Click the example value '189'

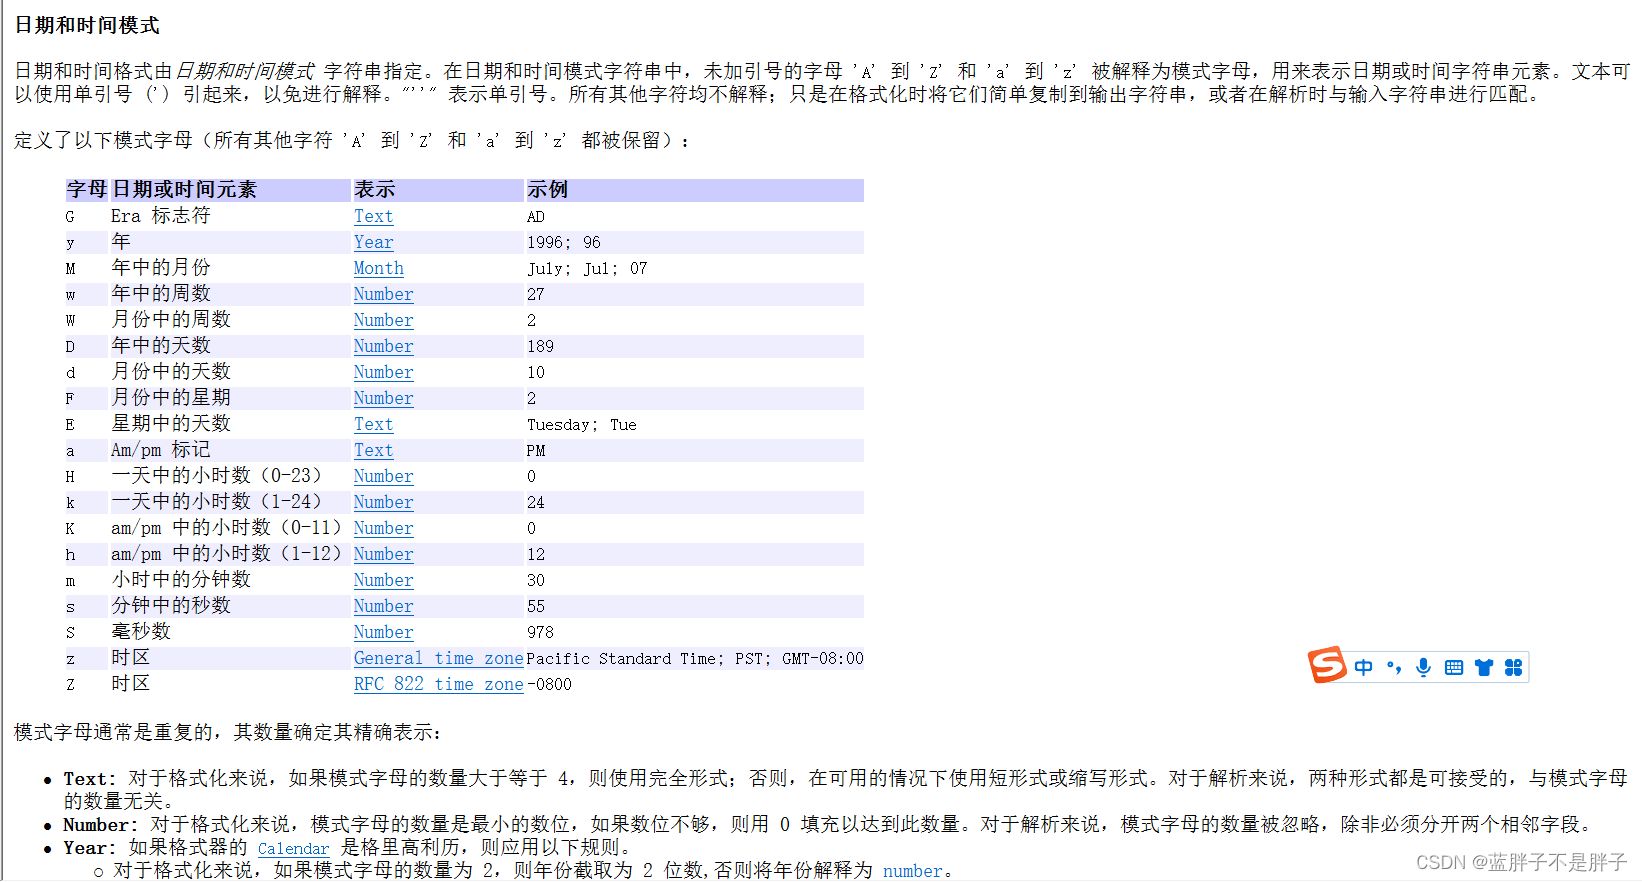click(540, 346)
